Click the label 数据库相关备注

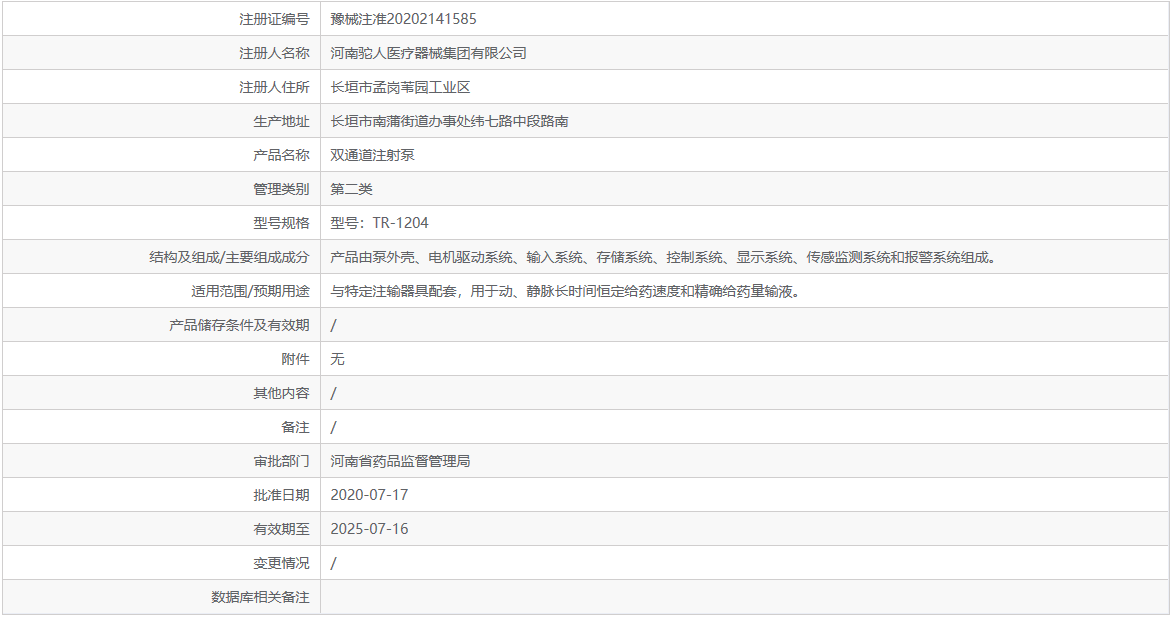[x=260, y=597]
